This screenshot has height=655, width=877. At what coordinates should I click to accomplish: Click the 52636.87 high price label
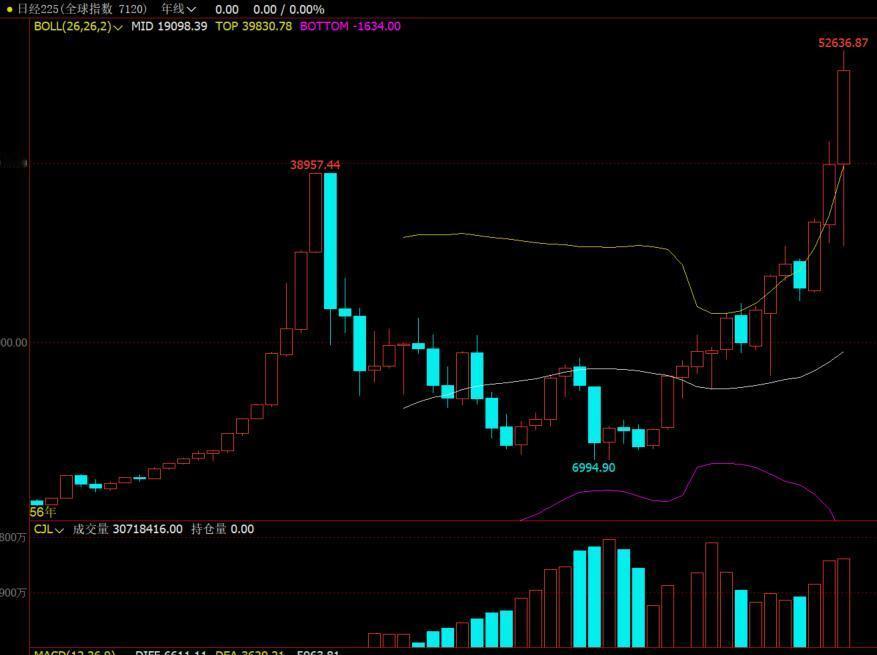pos(843,43)
